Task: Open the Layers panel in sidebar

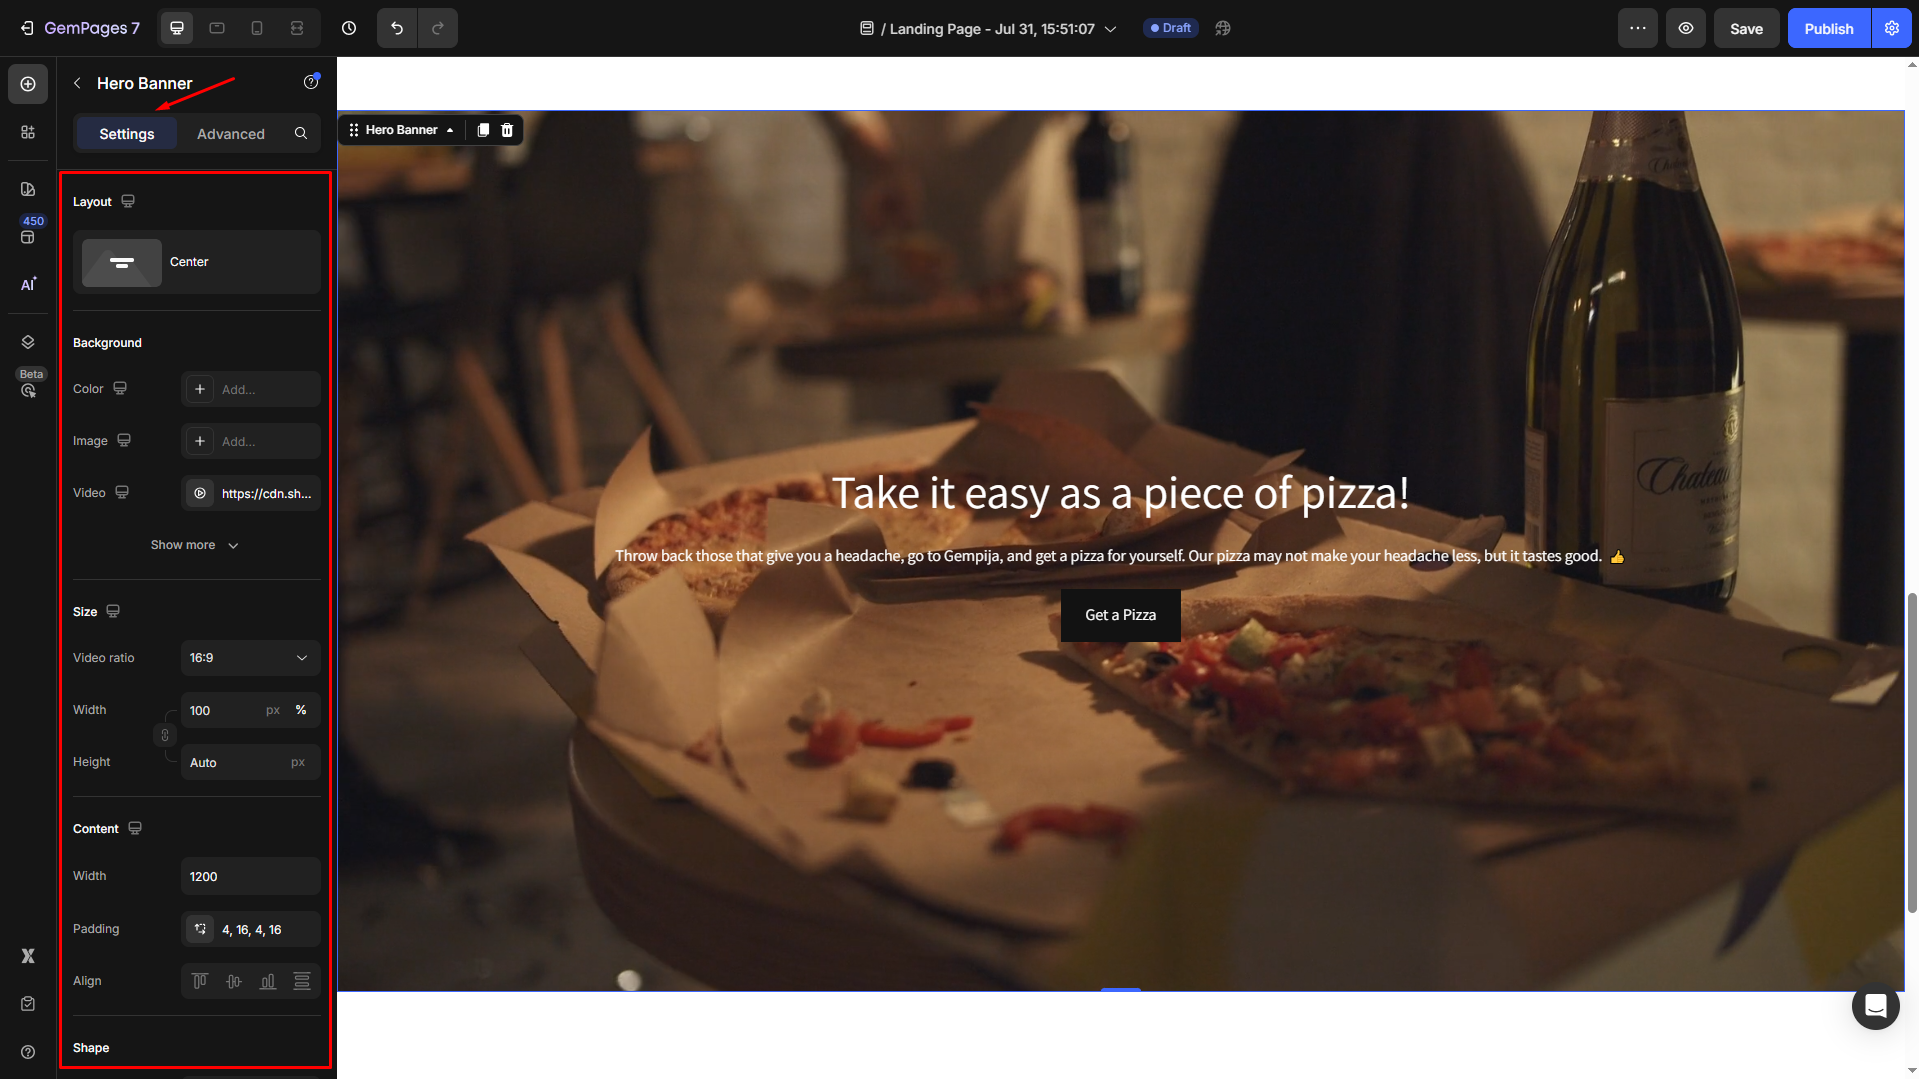Action: tap(28, 342)
